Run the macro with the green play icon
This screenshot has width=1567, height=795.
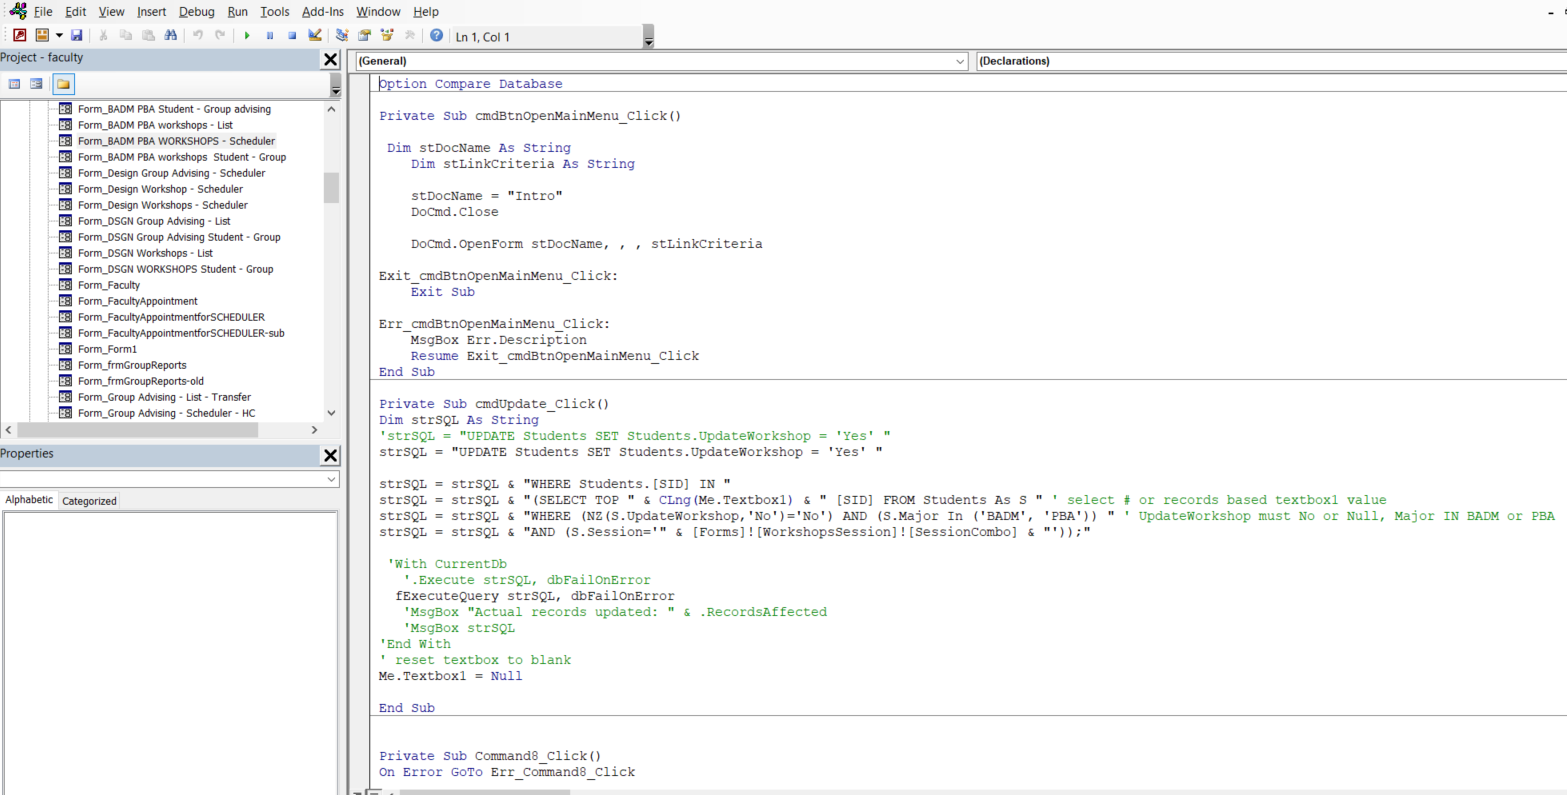(247, 35)
